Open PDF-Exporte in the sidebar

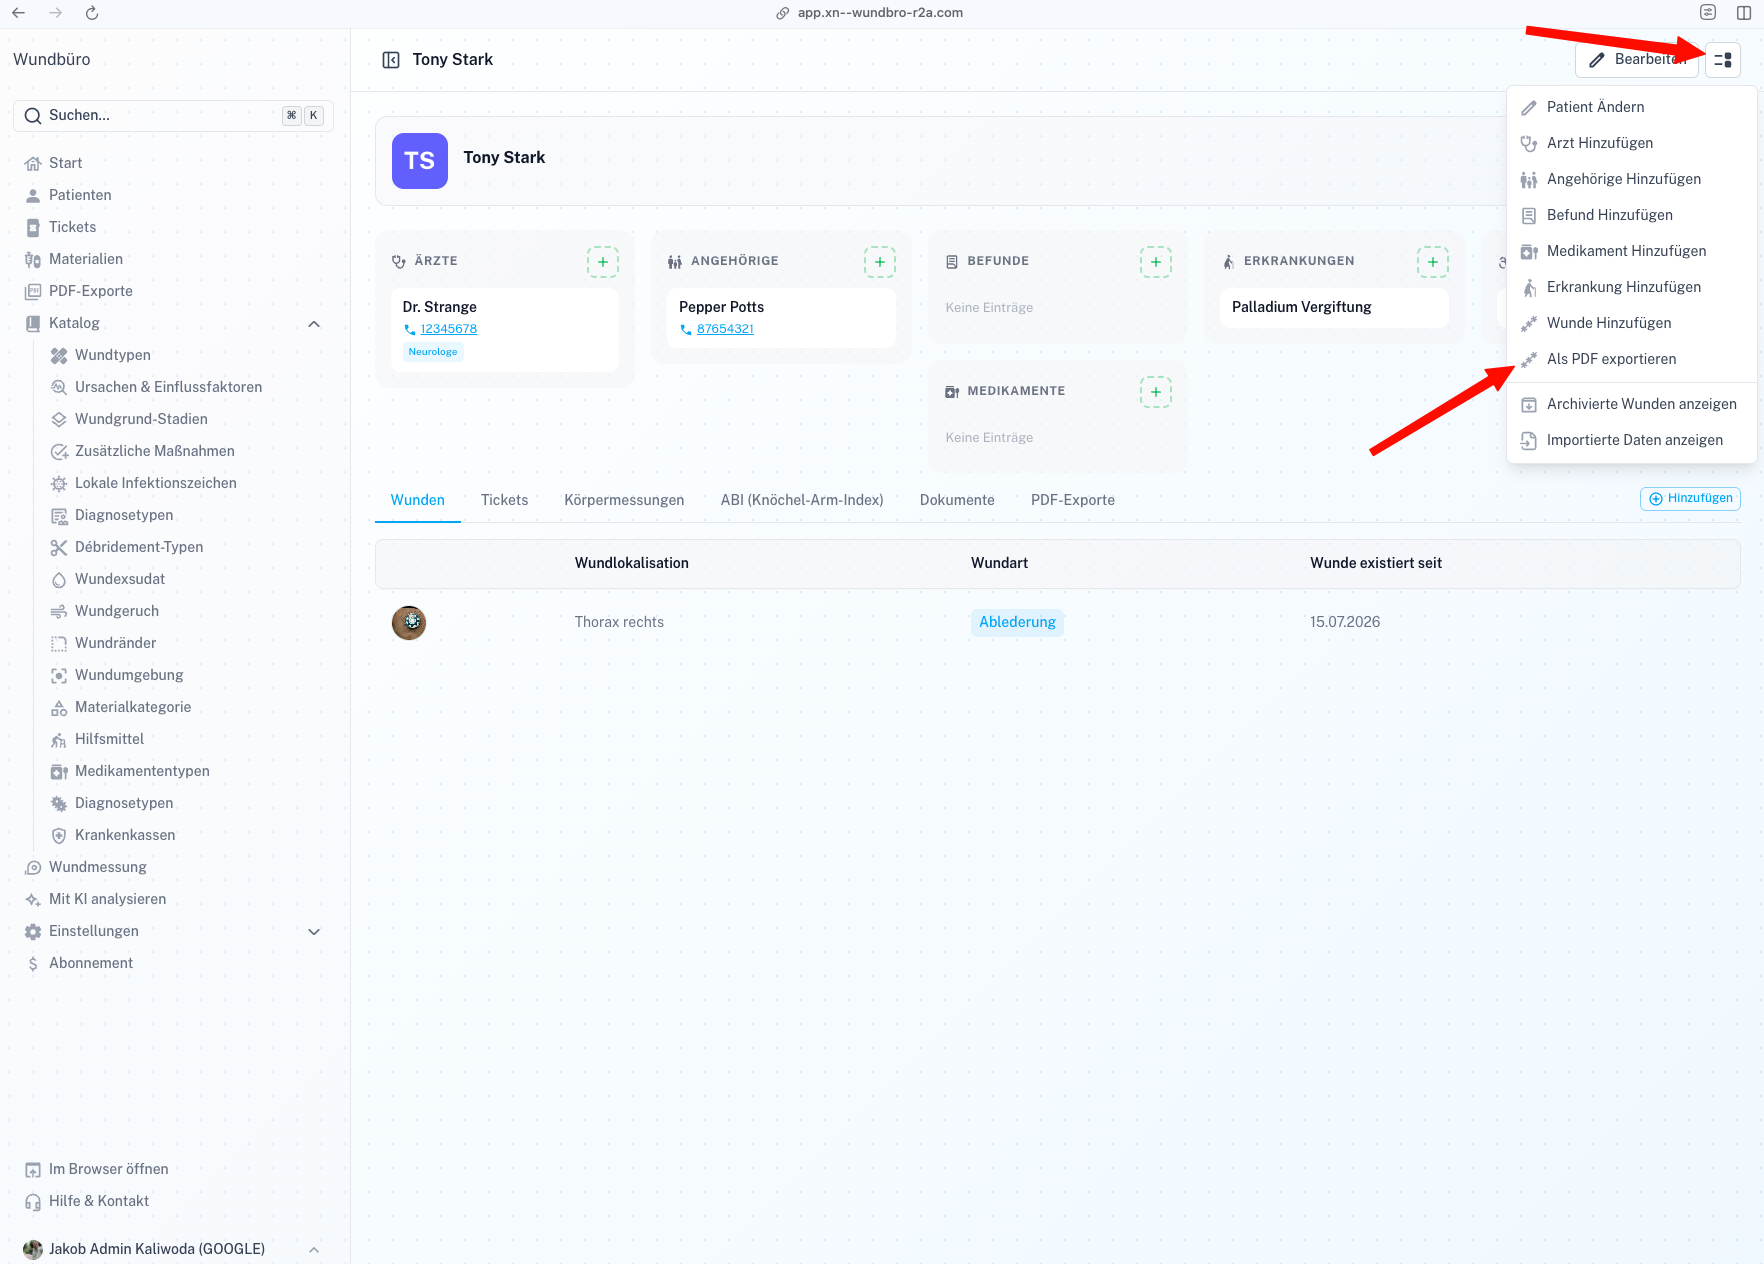[91, 291]
